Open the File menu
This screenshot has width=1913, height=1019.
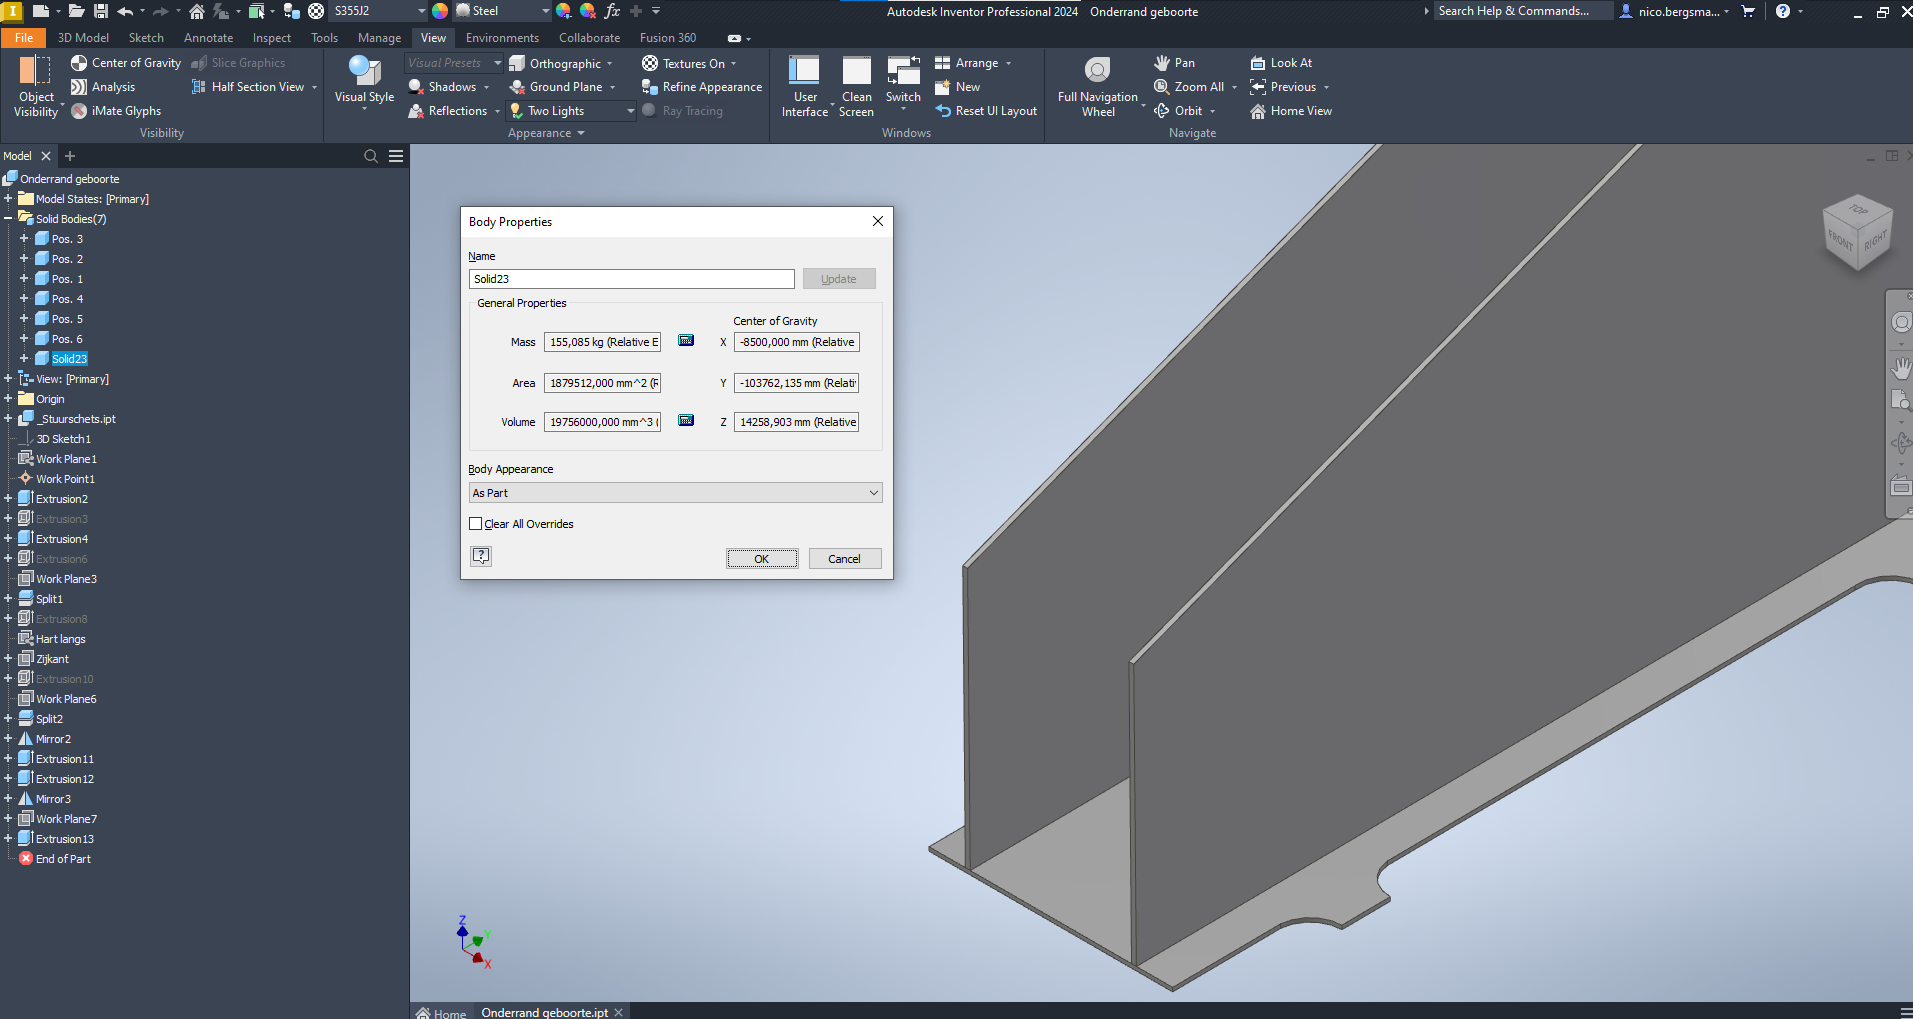[23, 37]
